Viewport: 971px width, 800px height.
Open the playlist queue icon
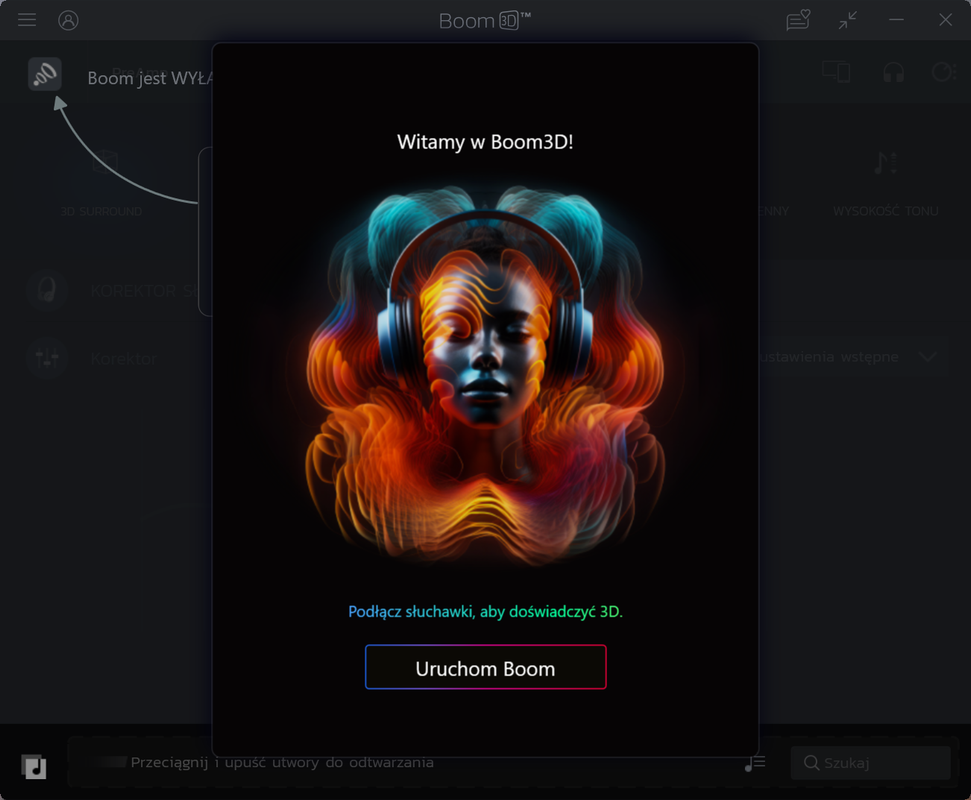(755, 763)
